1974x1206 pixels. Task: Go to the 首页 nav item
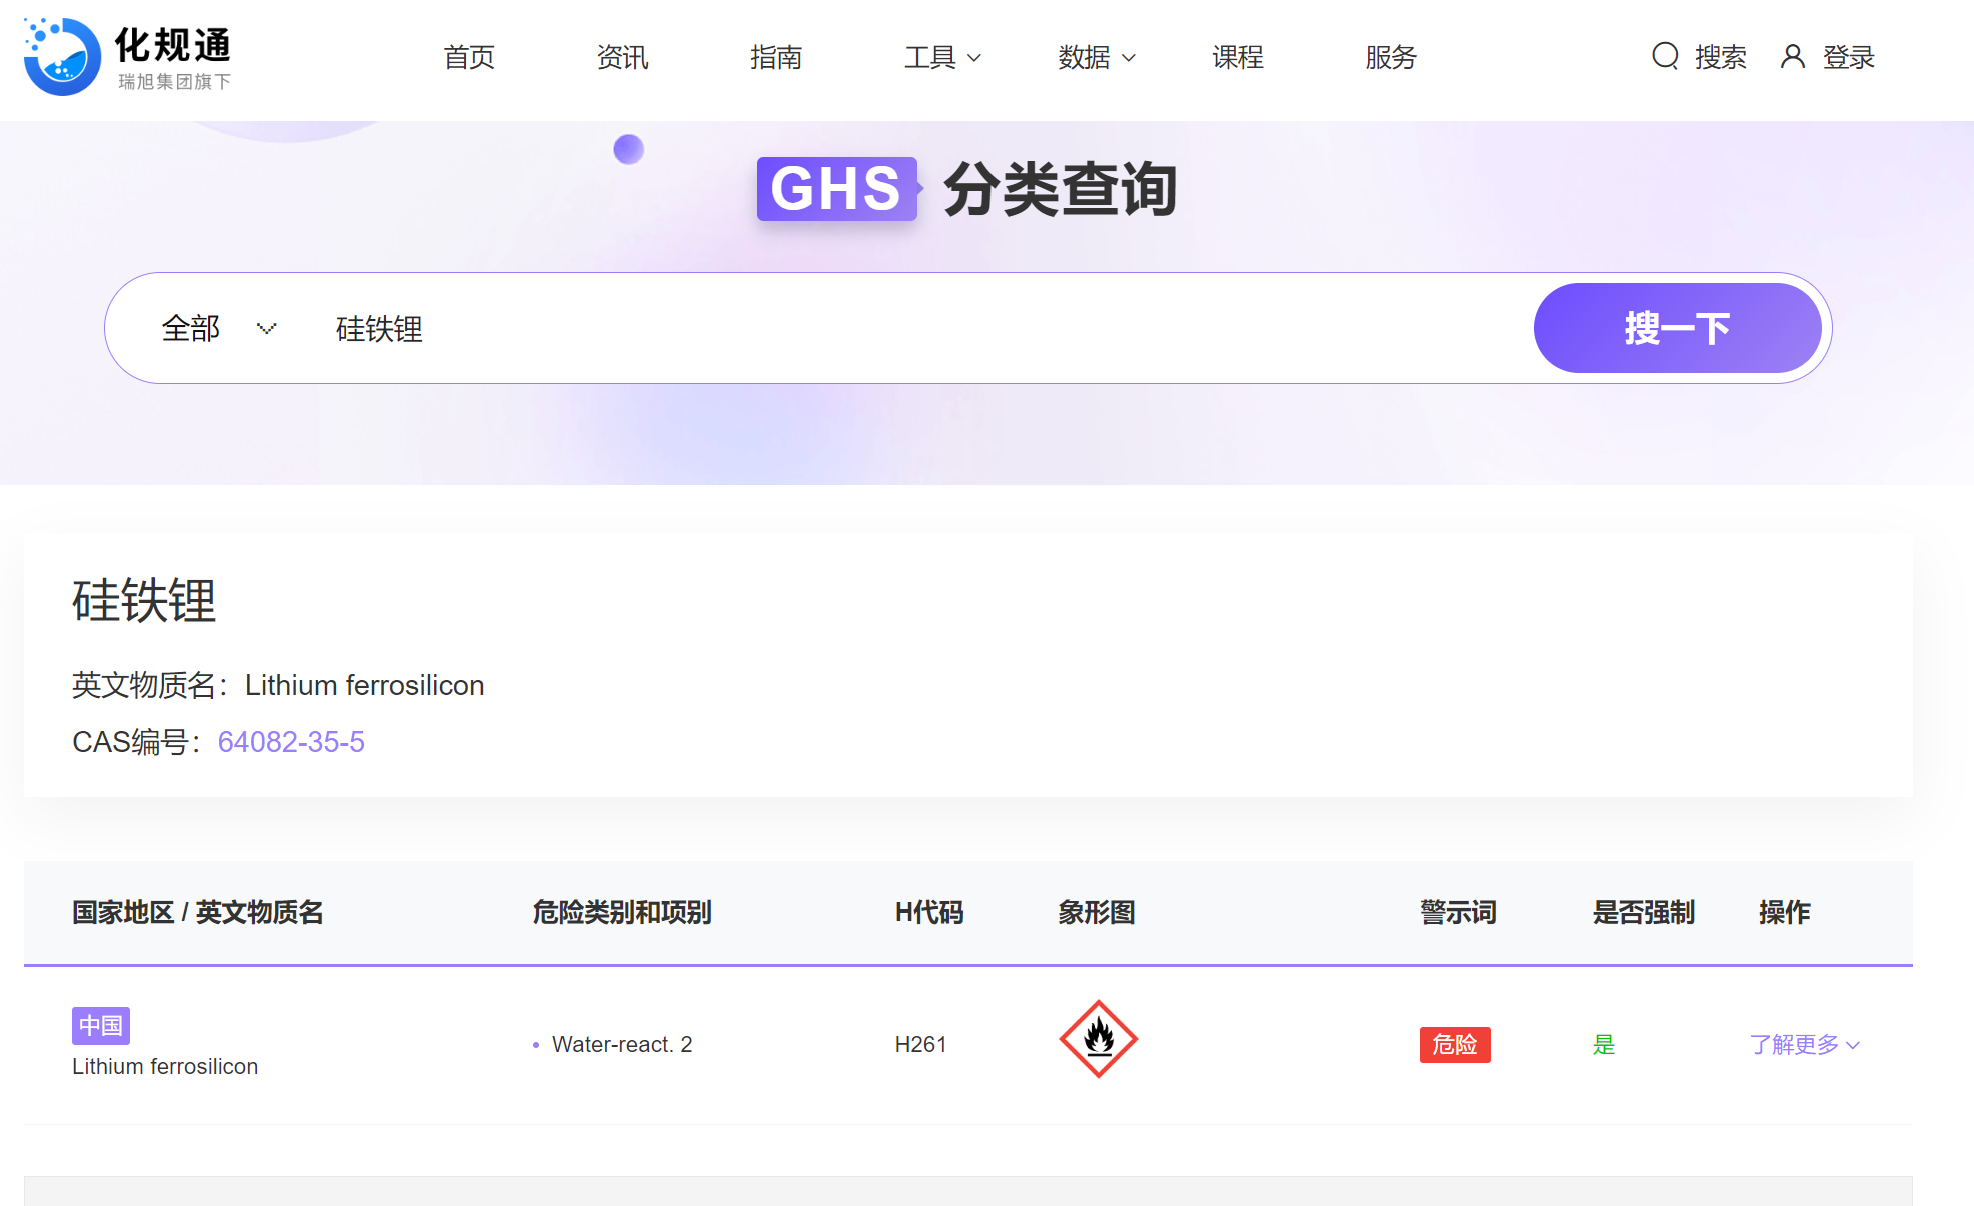(469, 57)
